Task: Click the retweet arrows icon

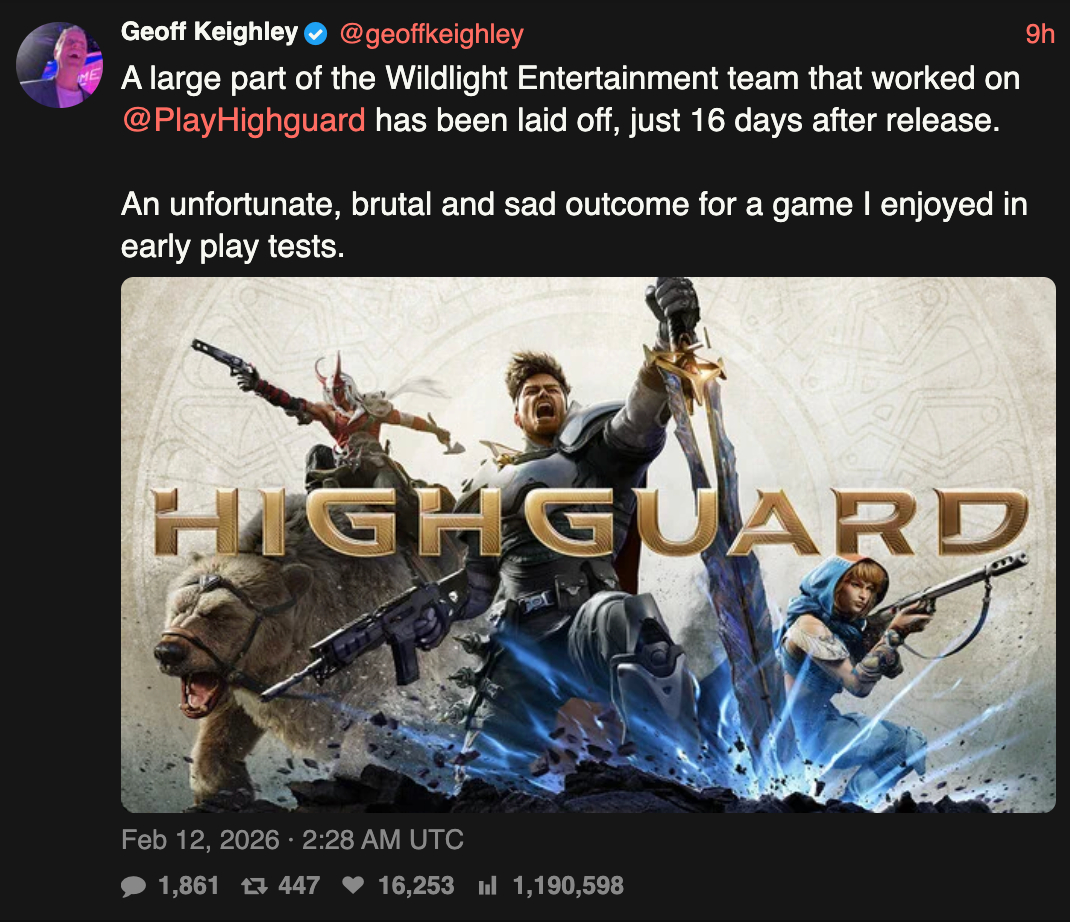Action: coord(255,886)
